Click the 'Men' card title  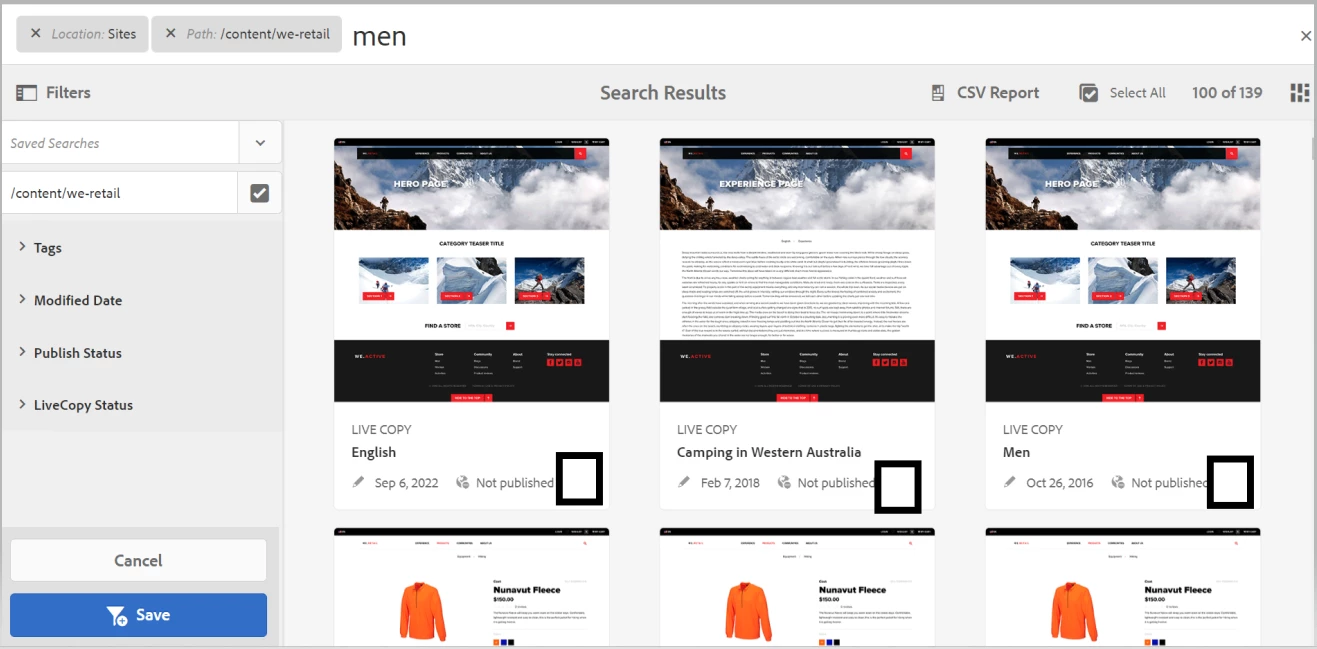coord(1016,452)
